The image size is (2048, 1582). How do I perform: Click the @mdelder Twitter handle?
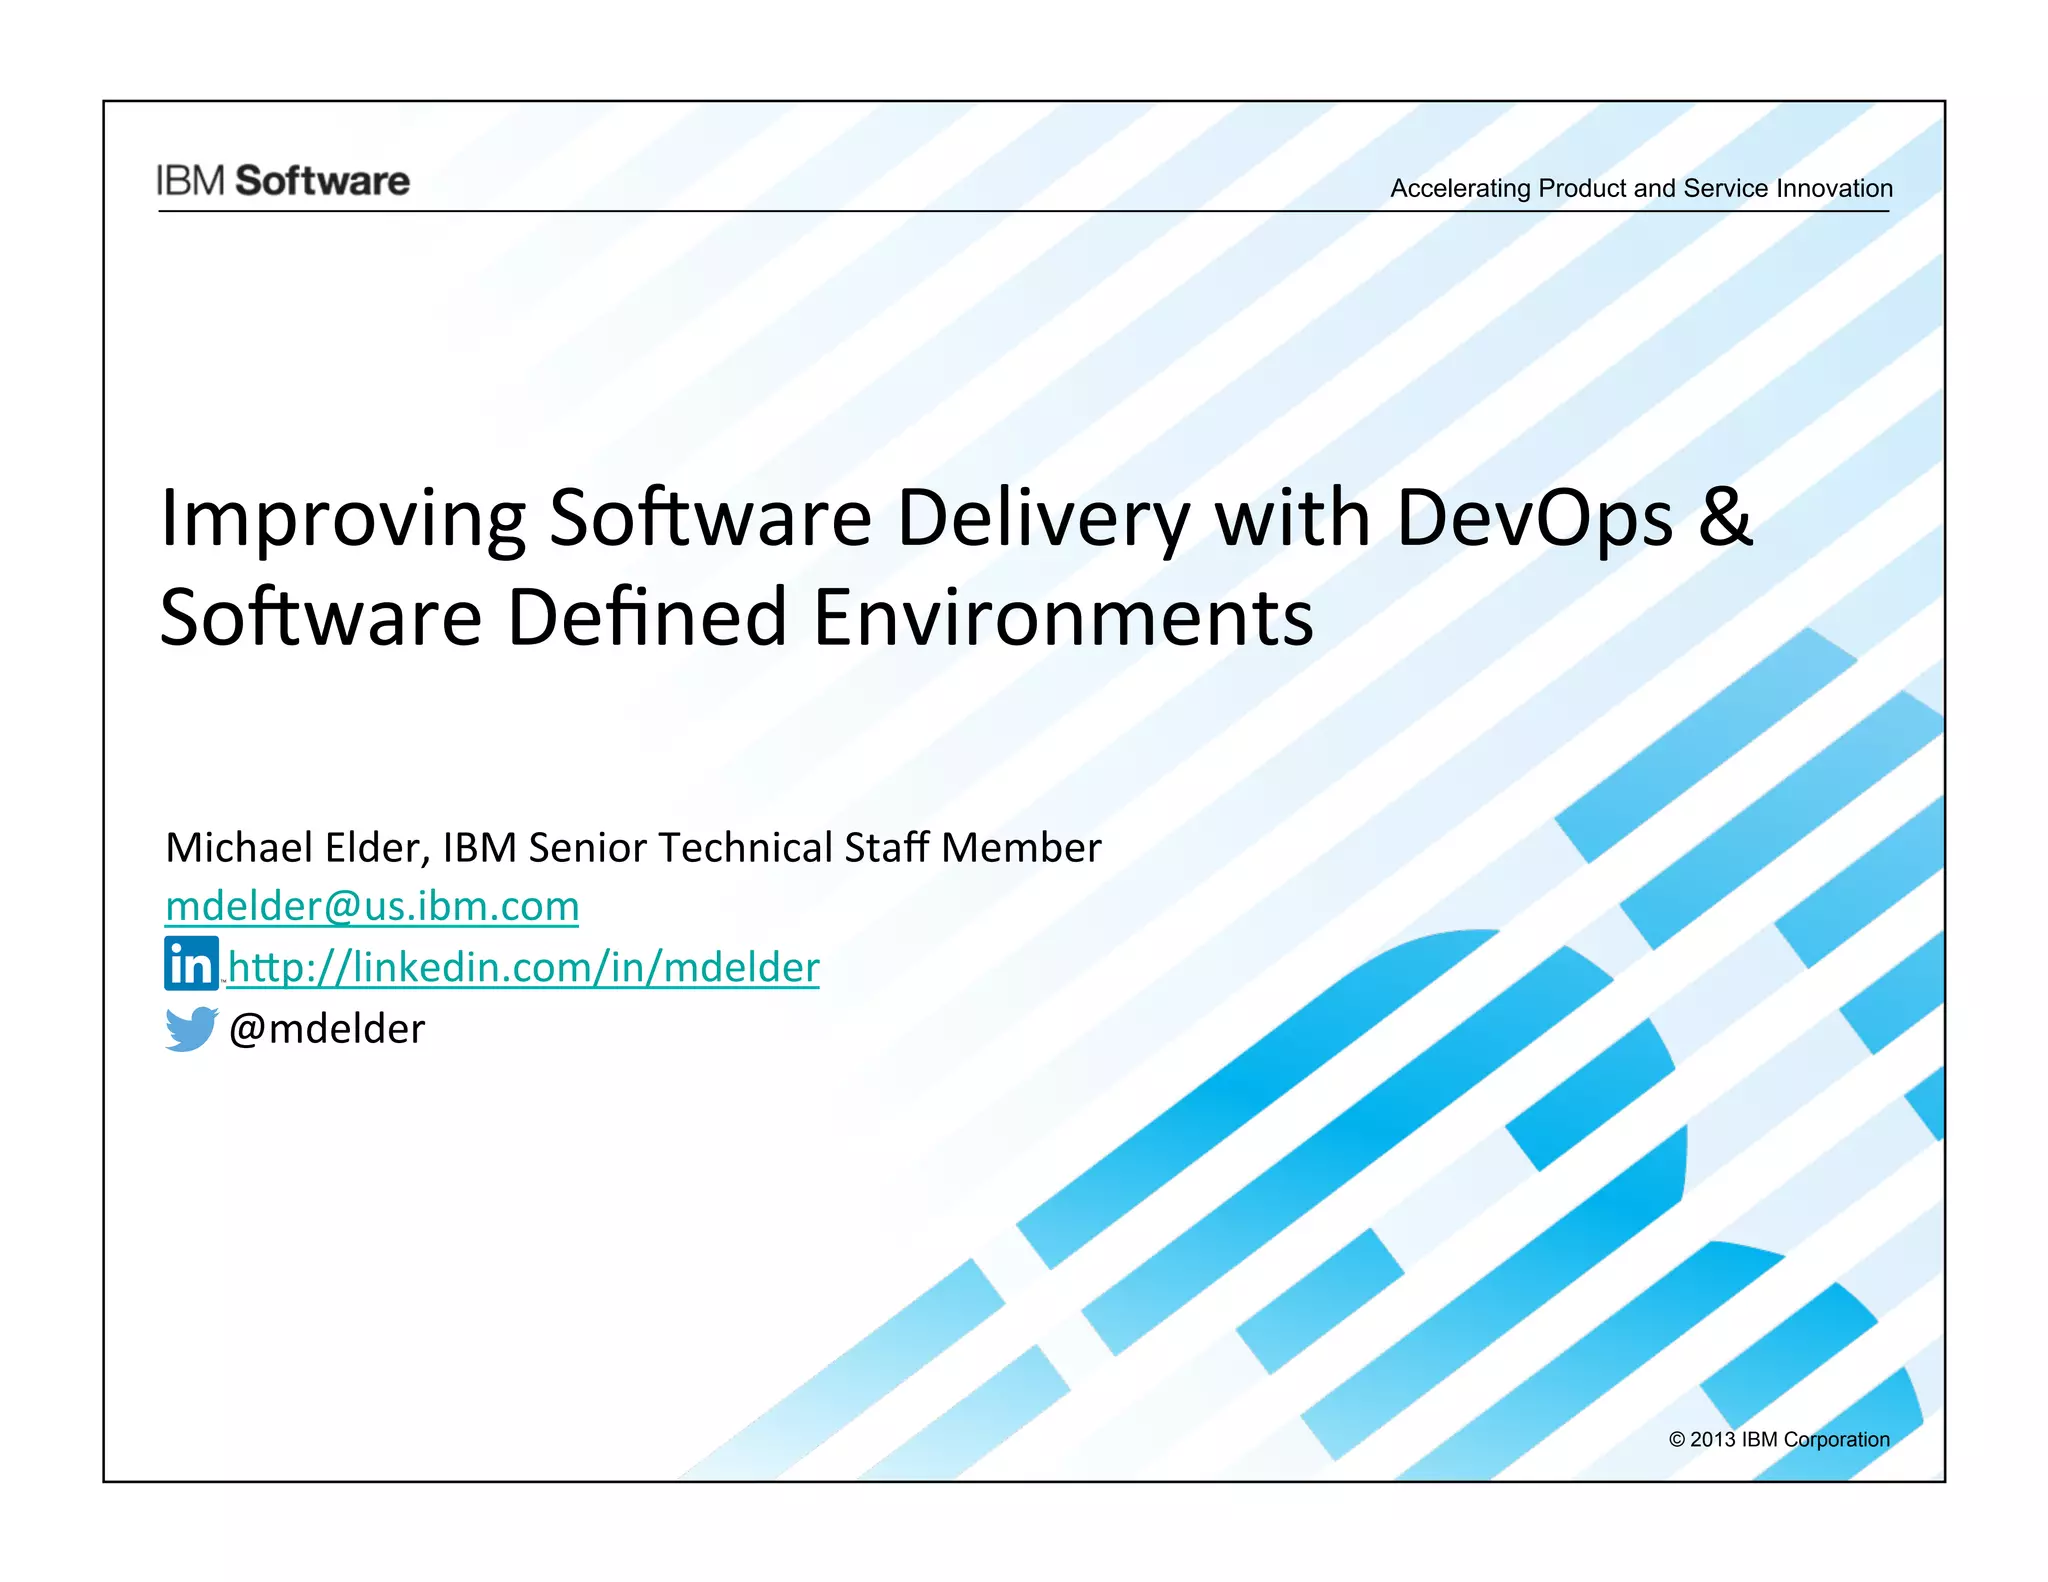click(x=327, y=1029)
